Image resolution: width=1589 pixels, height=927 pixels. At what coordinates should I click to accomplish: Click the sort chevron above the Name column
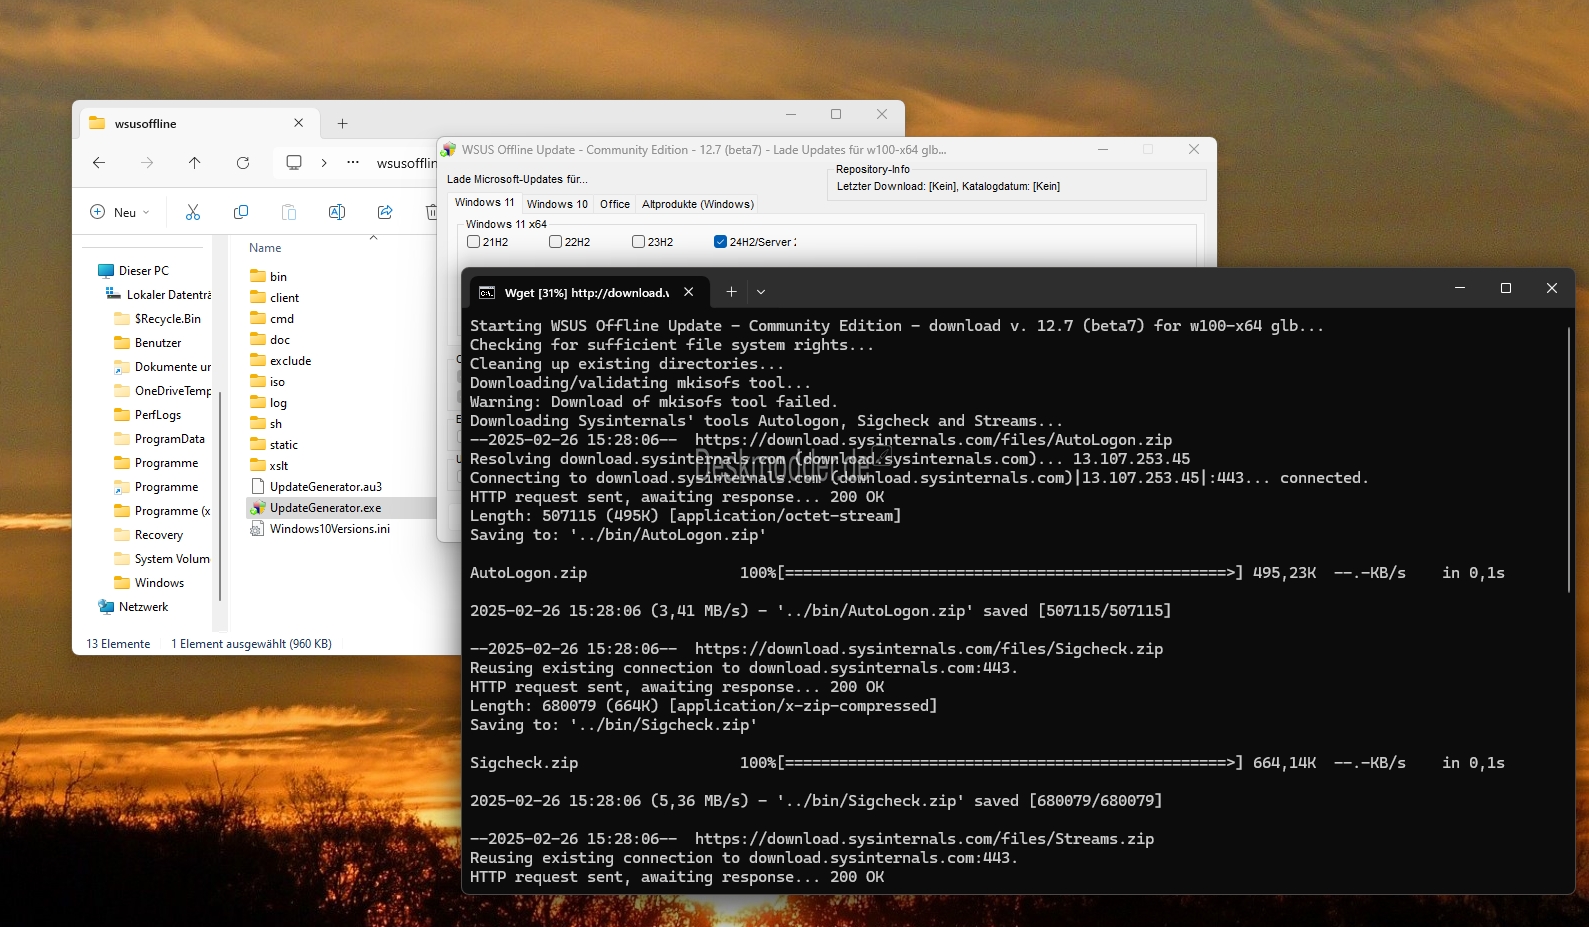pyautogui.click(x=374, y=238)
